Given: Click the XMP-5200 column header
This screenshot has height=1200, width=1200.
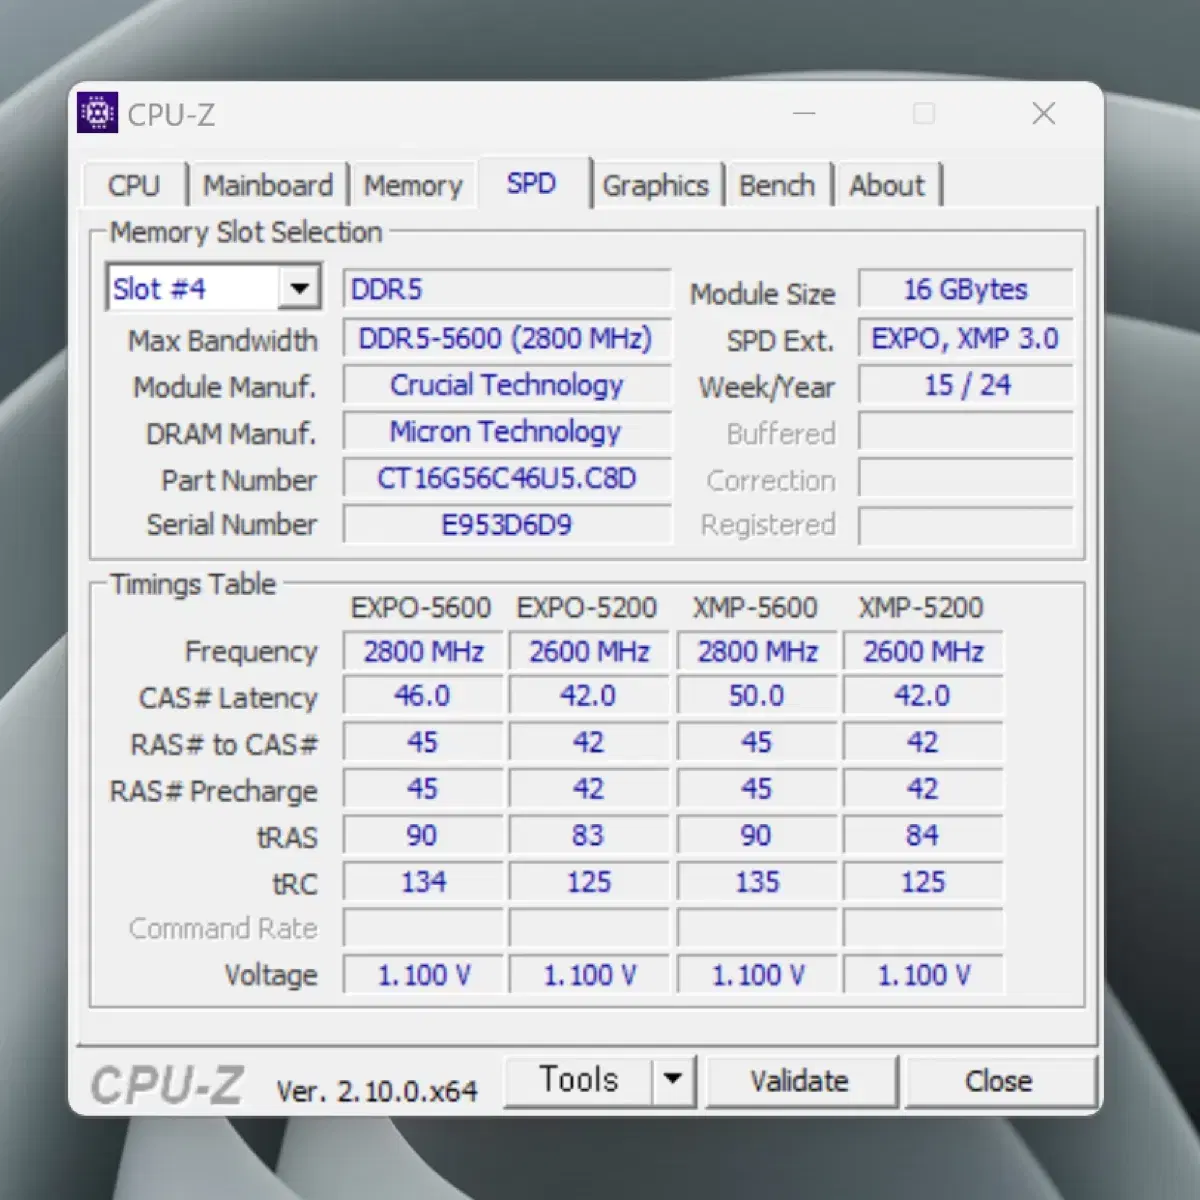Looking at the screenshot, I should pos(921,608).
